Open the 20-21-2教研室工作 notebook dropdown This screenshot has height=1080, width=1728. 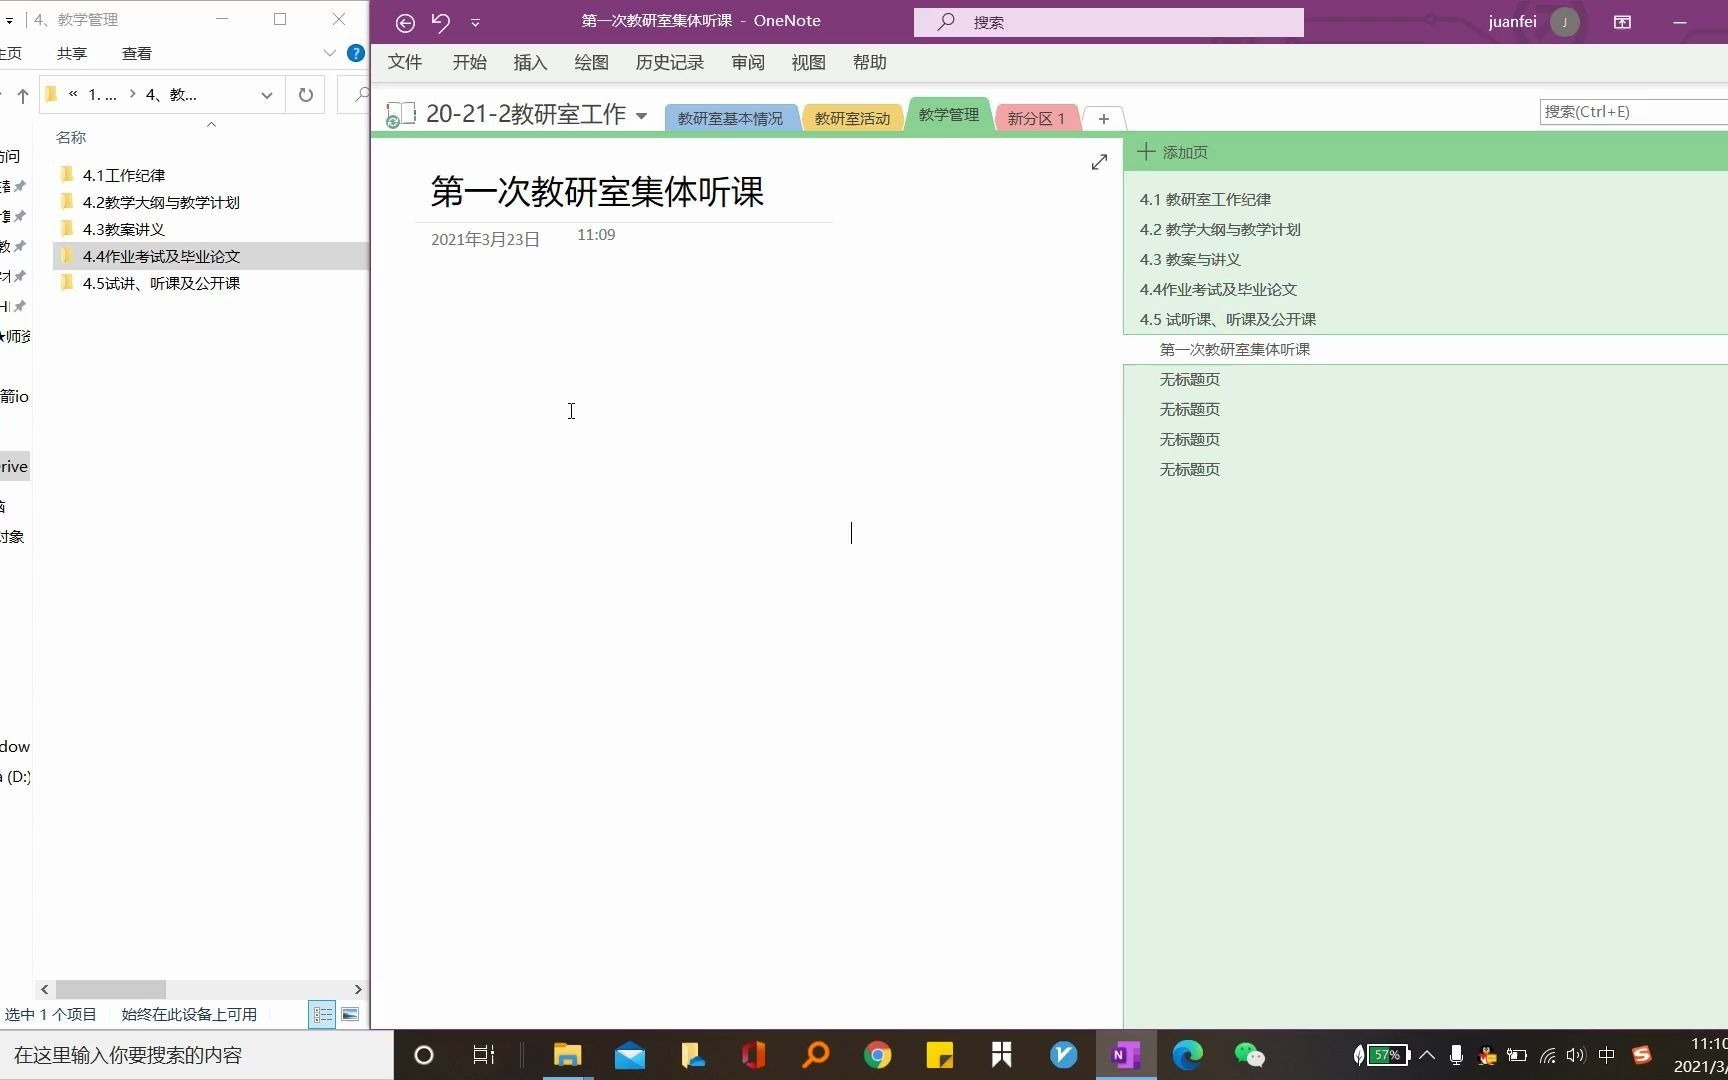[641, 115]
